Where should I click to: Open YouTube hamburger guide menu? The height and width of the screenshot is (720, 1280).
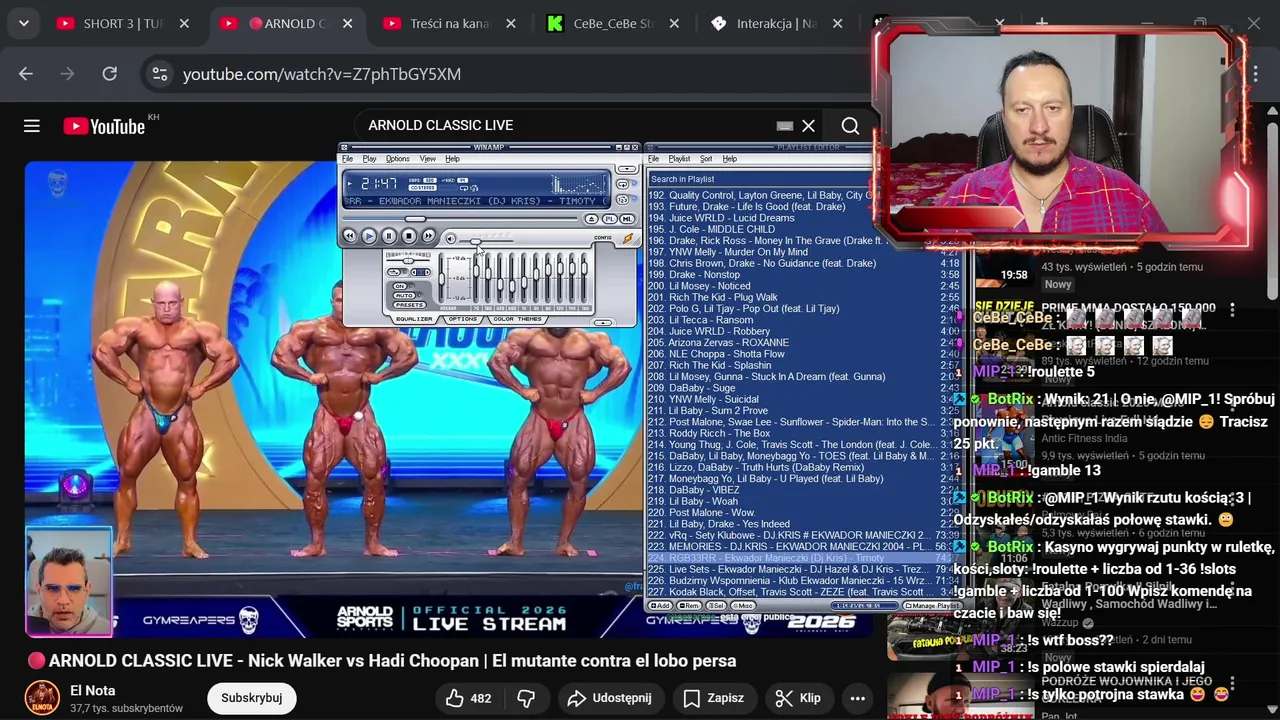click(x=32, y=126)
